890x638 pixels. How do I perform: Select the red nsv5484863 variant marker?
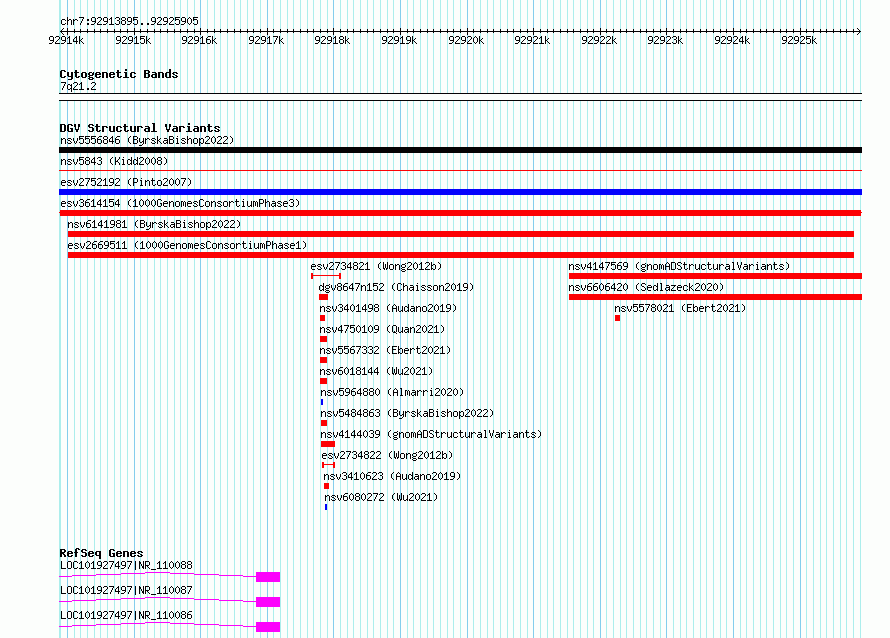(324, 423)
